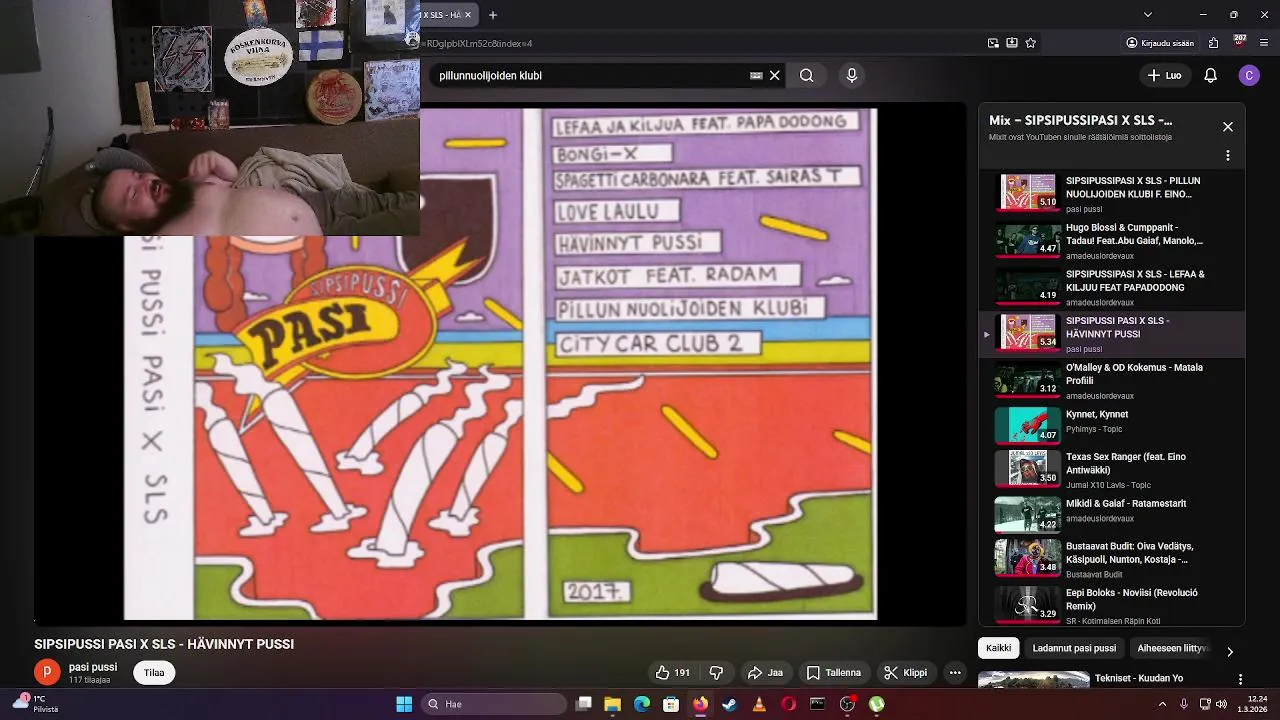Open more actions menu below video
Viewport: 1280px width, 720px height.
(955, 673)
